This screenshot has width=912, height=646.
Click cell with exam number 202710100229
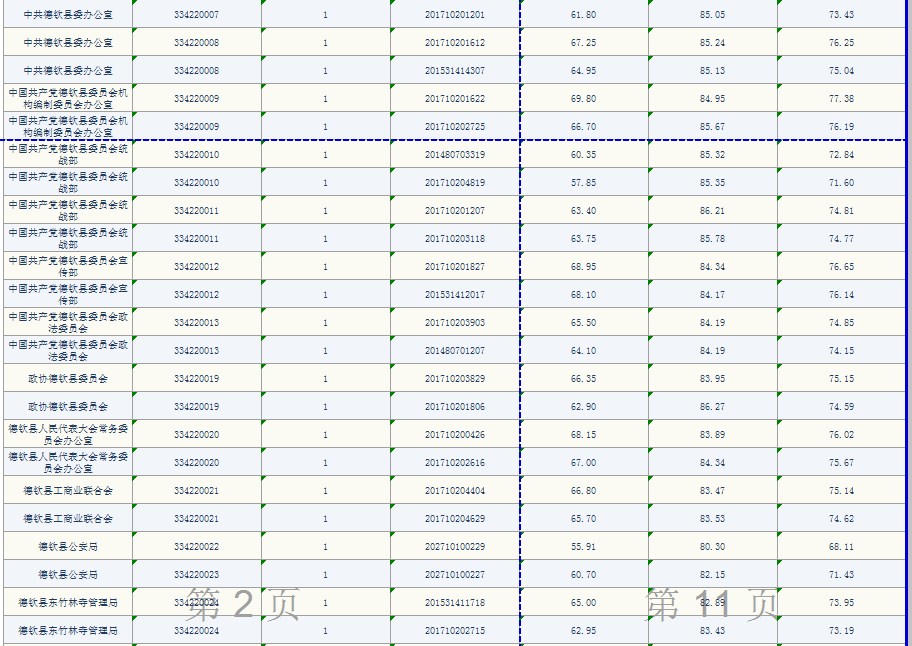pyautogui.click(x=455, y=547)
